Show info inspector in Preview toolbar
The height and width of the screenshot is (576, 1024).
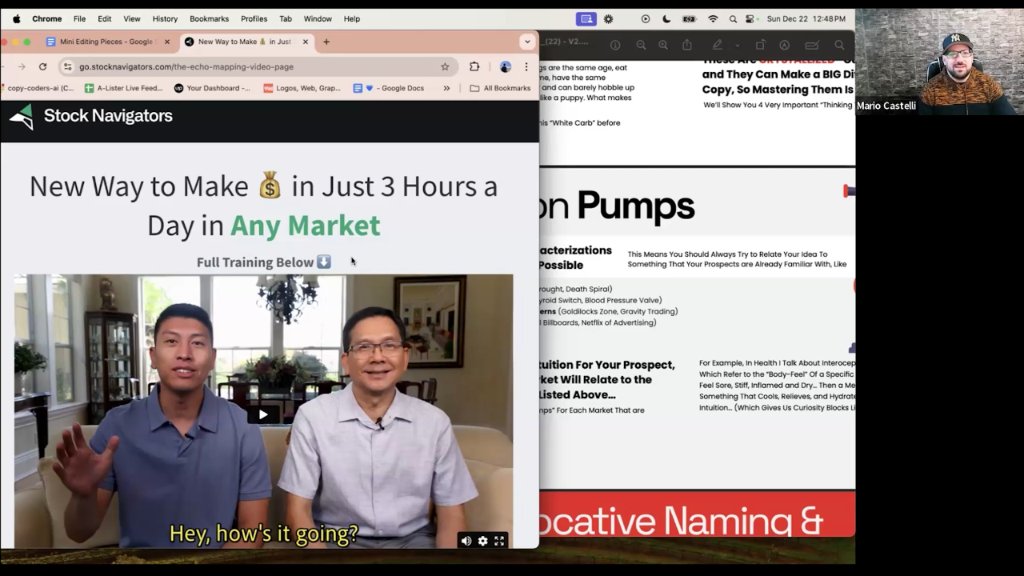615,45
